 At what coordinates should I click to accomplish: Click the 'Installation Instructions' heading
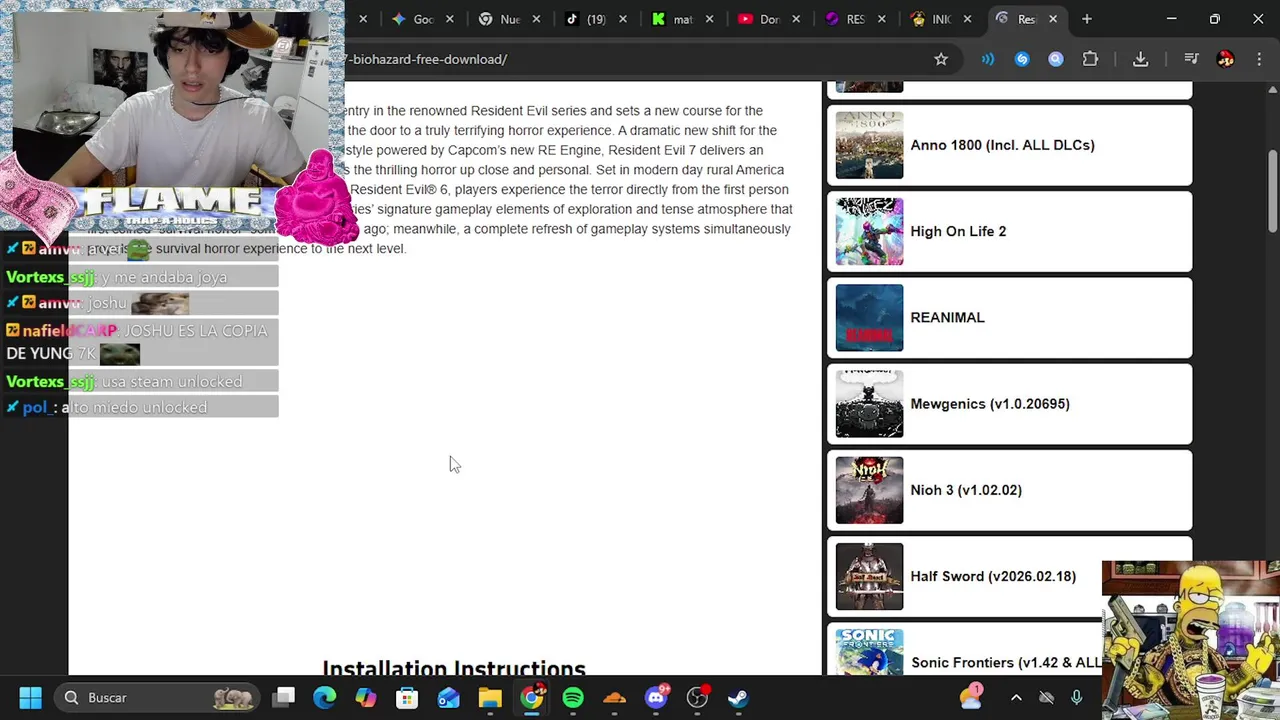pyautogui.click(x=454, y=666)
